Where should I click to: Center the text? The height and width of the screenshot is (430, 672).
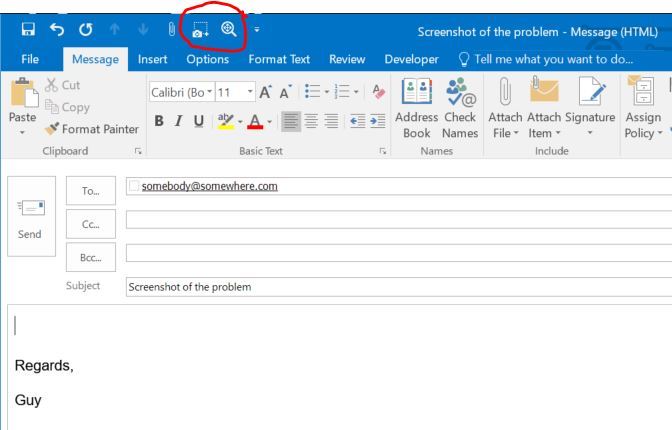[311, 121]
